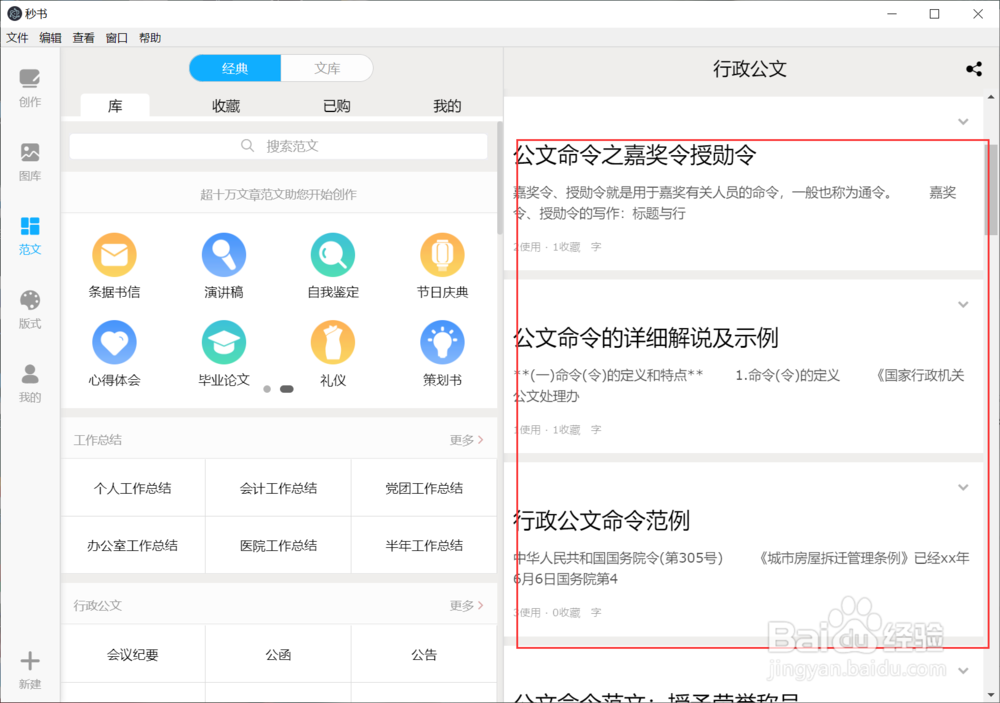Expand the 公文命令的详细解说及示例 item
Screen dimensions: 1000x703
[x=963, y=304]
